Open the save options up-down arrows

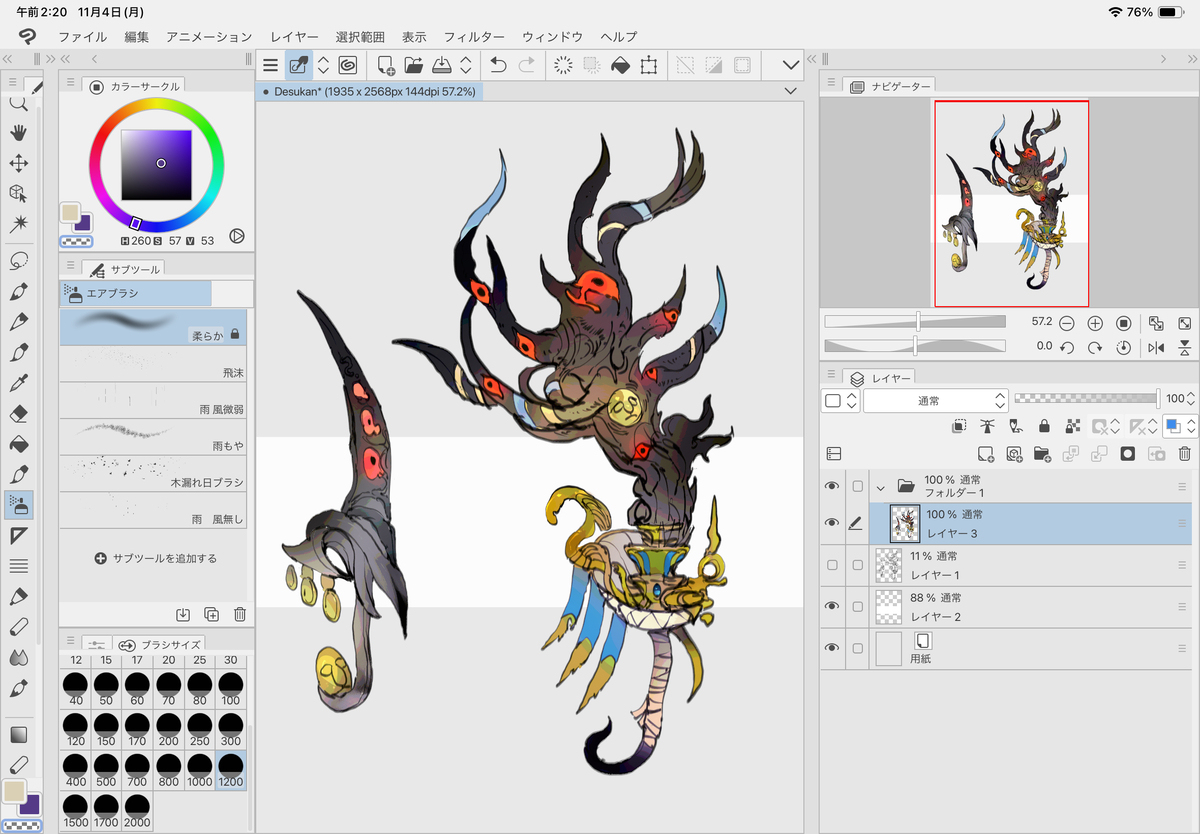point(466,66)
